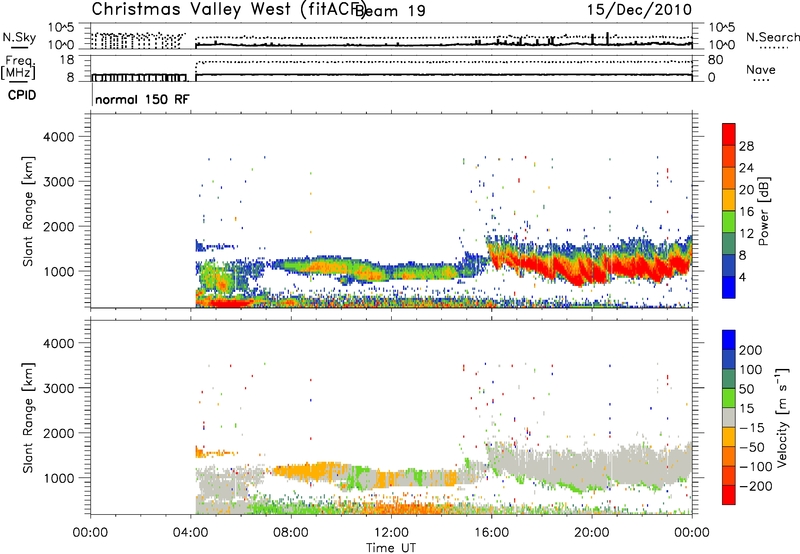The height and width of the screenshot is (554, 800).
Task: Click the '80' Nave axis tick
Action: (715, 60)
